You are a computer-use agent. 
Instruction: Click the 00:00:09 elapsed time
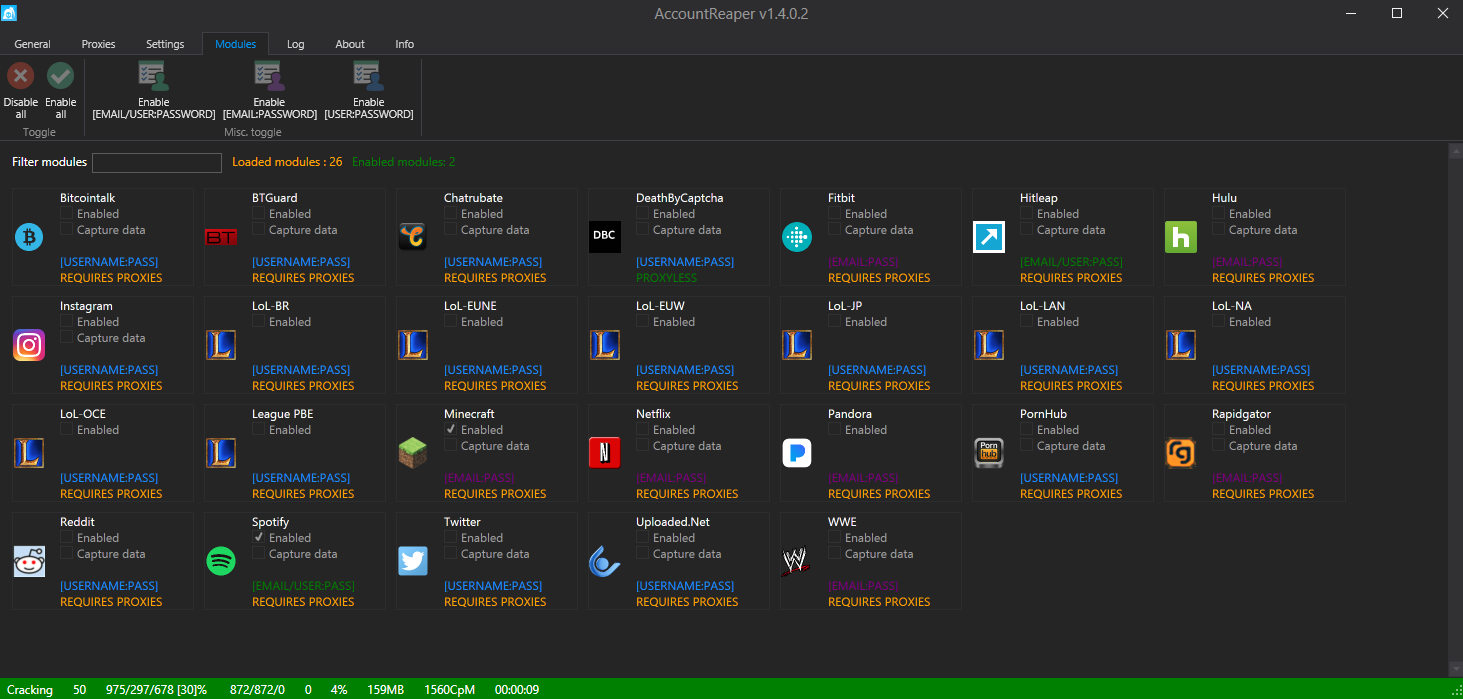(518, 690)
